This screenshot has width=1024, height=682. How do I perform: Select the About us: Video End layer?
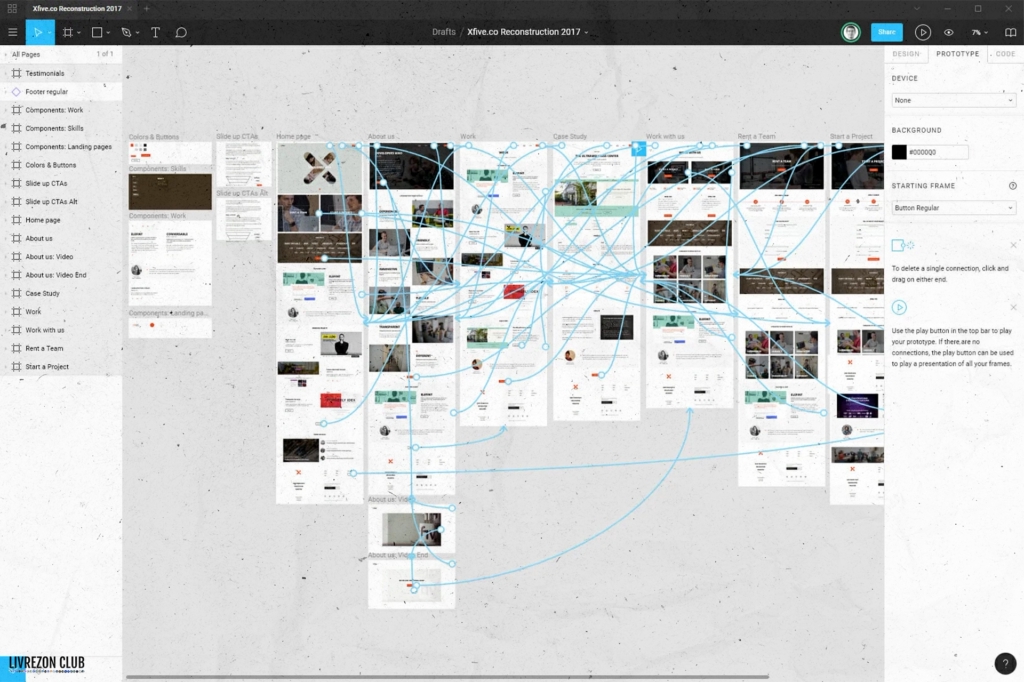pos(61,275)
